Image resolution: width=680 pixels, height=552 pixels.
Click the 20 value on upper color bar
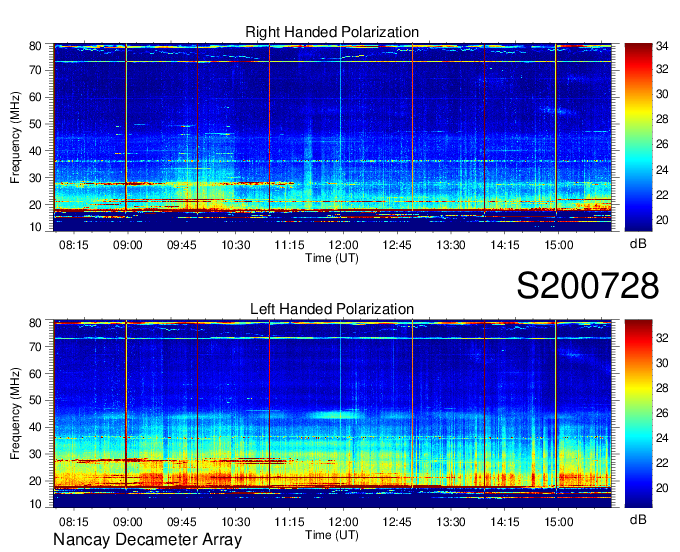pos(662,220)
